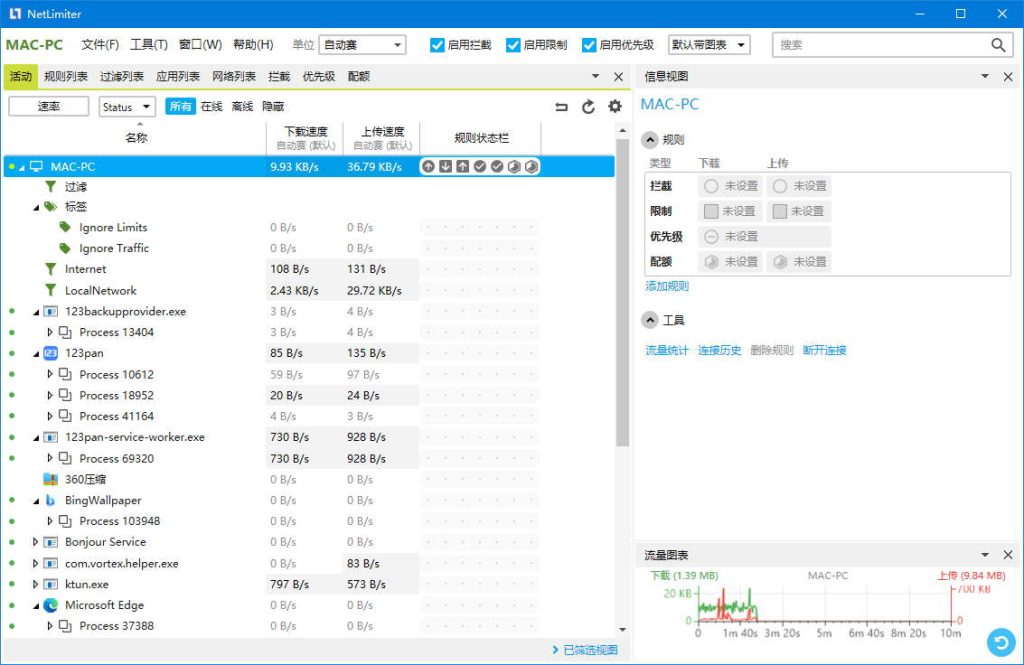Viewport: 1024px width, 665px height.
Task: Open the 文件(F) menu
Action: pyautogui.click(x=100, y=45)
